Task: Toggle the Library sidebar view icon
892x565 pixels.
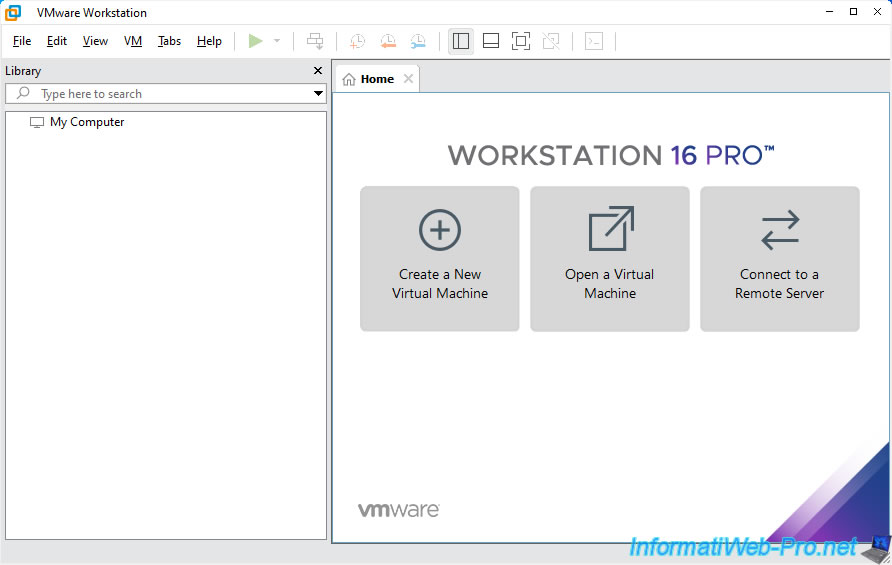Action: pyautogui.click(x=461, y=41)
